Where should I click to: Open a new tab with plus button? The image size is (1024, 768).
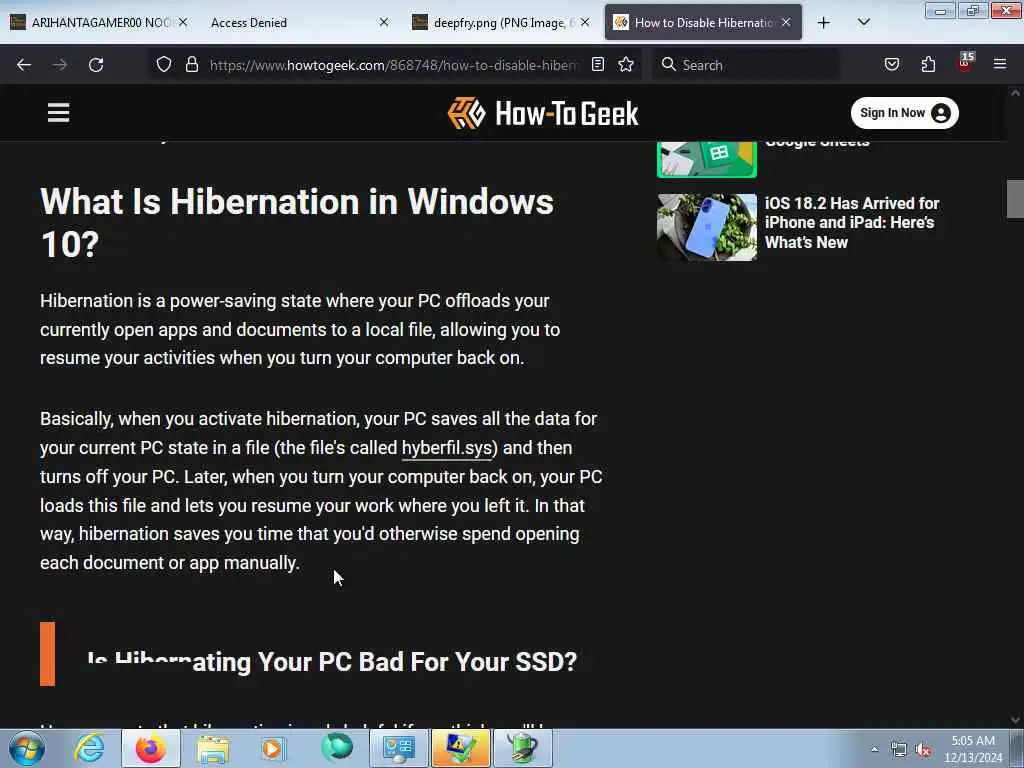pos(824,23)
